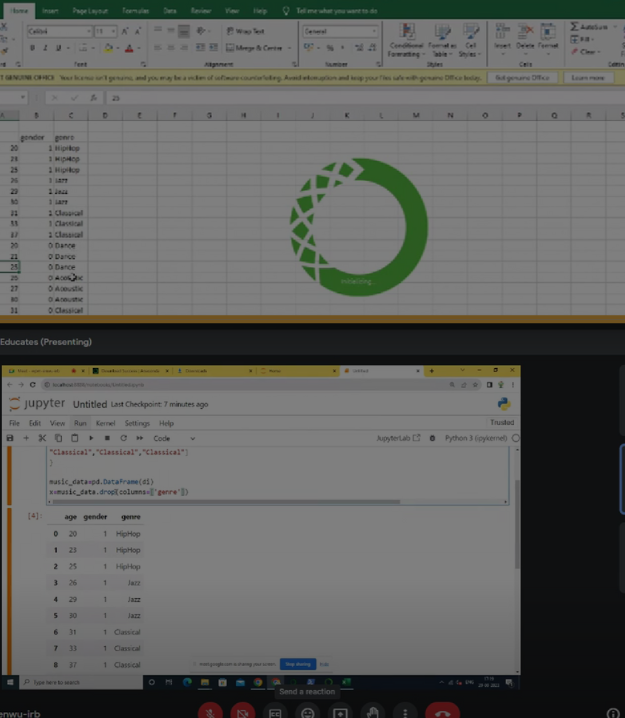
Task: Click Jupyter cut cell scissors icon
Action: click(42, 438)
